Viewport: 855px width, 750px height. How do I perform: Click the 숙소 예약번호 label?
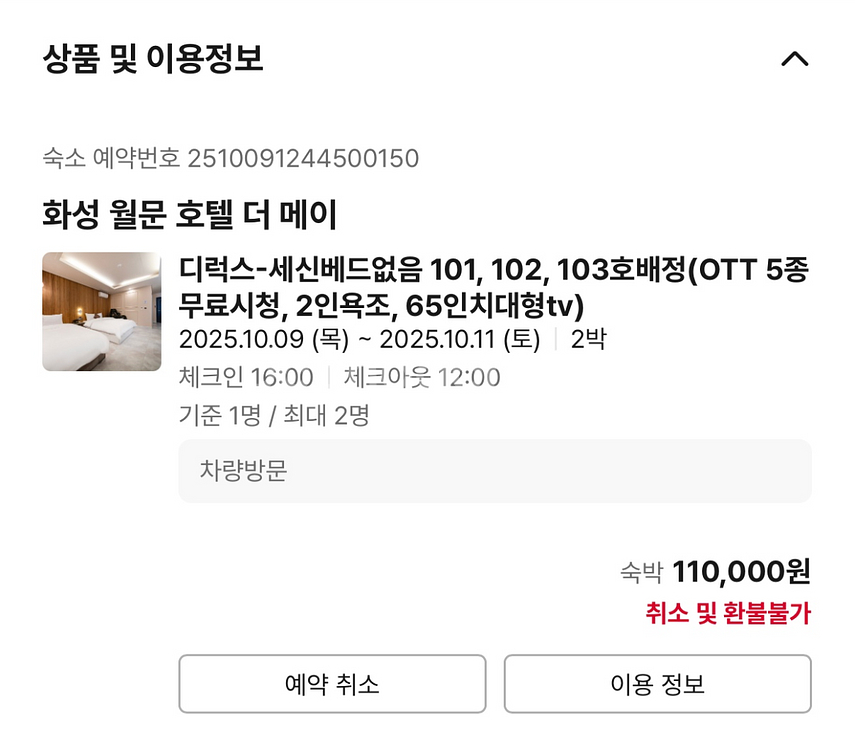click(111, 158)
